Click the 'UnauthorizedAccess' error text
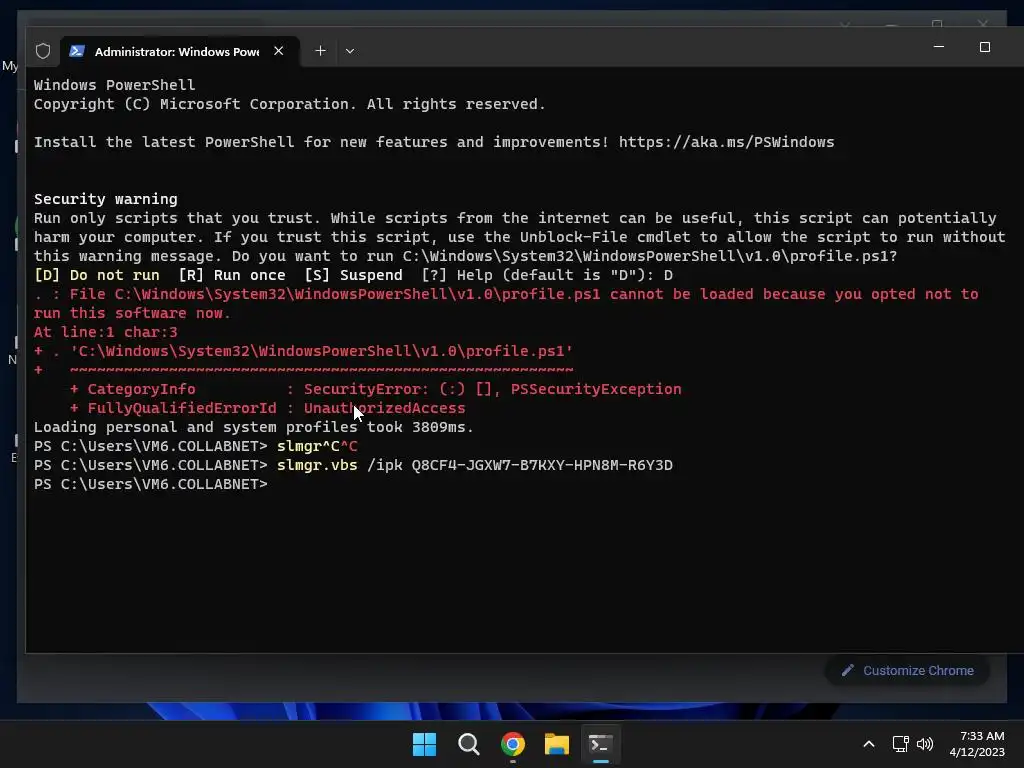Screen dimensions: 1024x768 click(x=385, y=408)
